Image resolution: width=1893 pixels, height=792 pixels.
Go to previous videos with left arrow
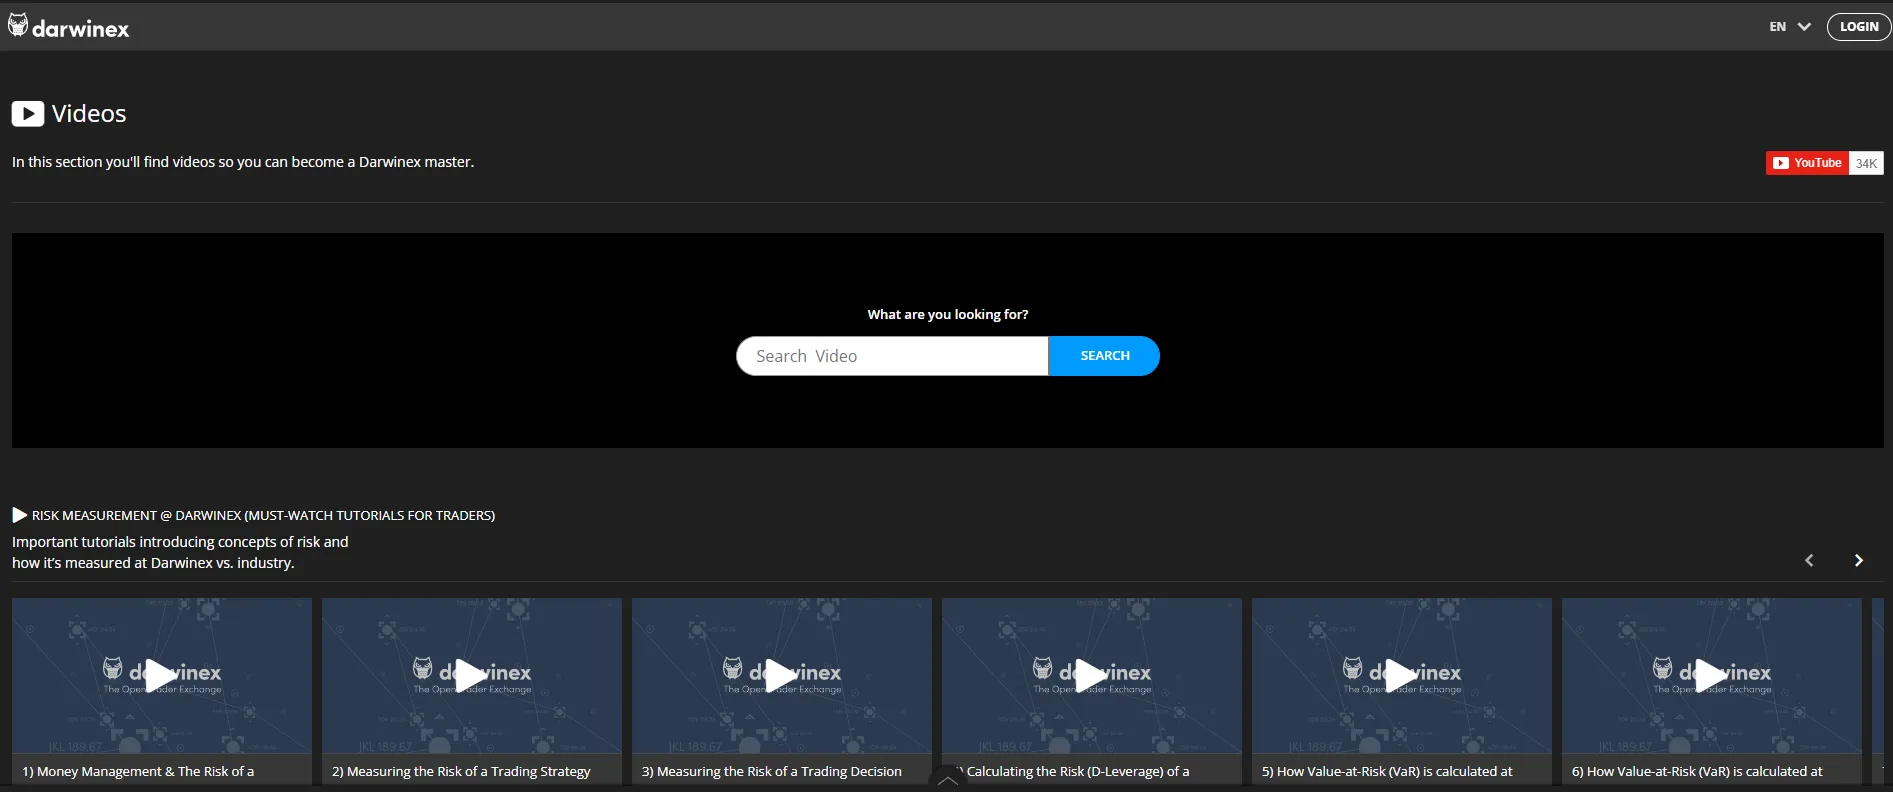[x=1809, y=561]
